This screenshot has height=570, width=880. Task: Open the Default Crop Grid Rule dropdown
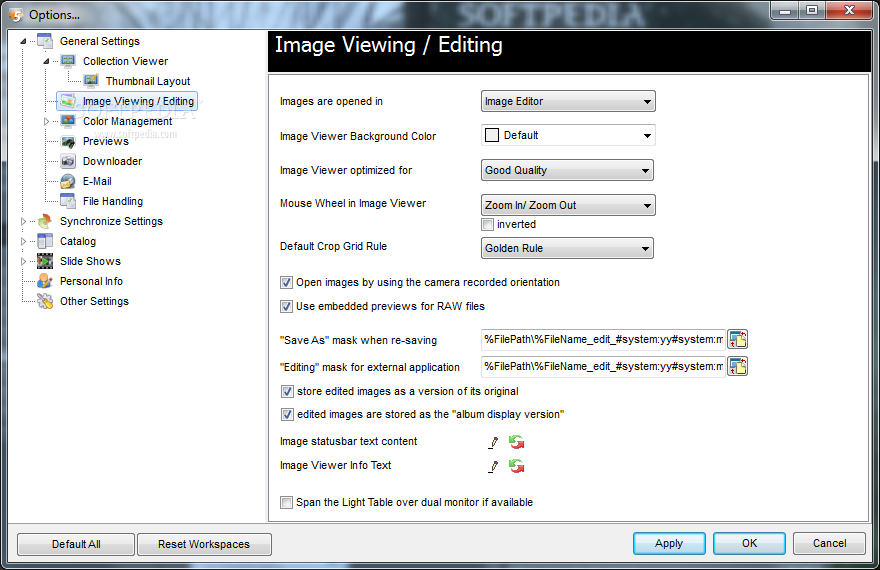(568, 248)
